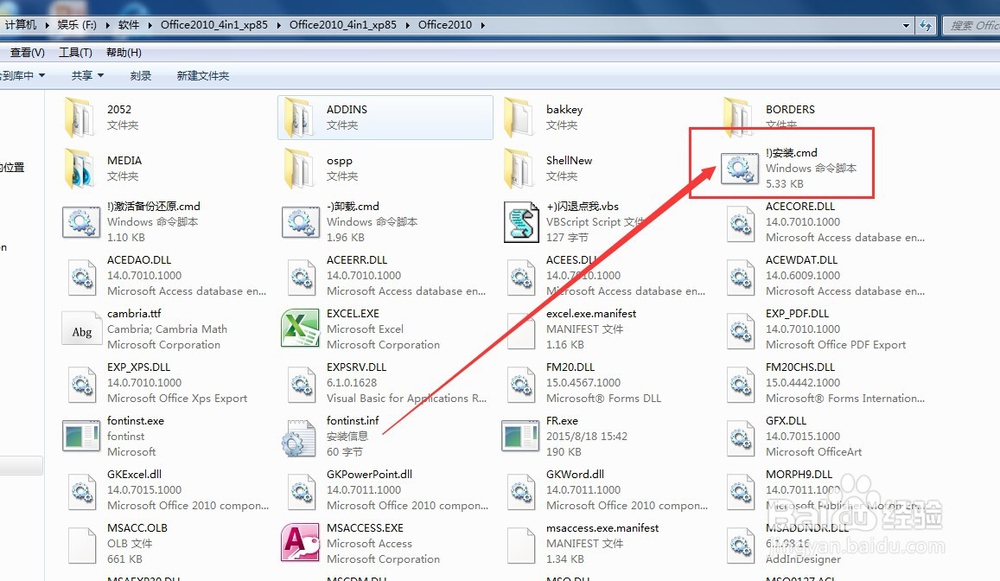Screen dimensions: 1000x581
Task: Select the MORPH9.DLL file name
Action: (x=798, y=474)
